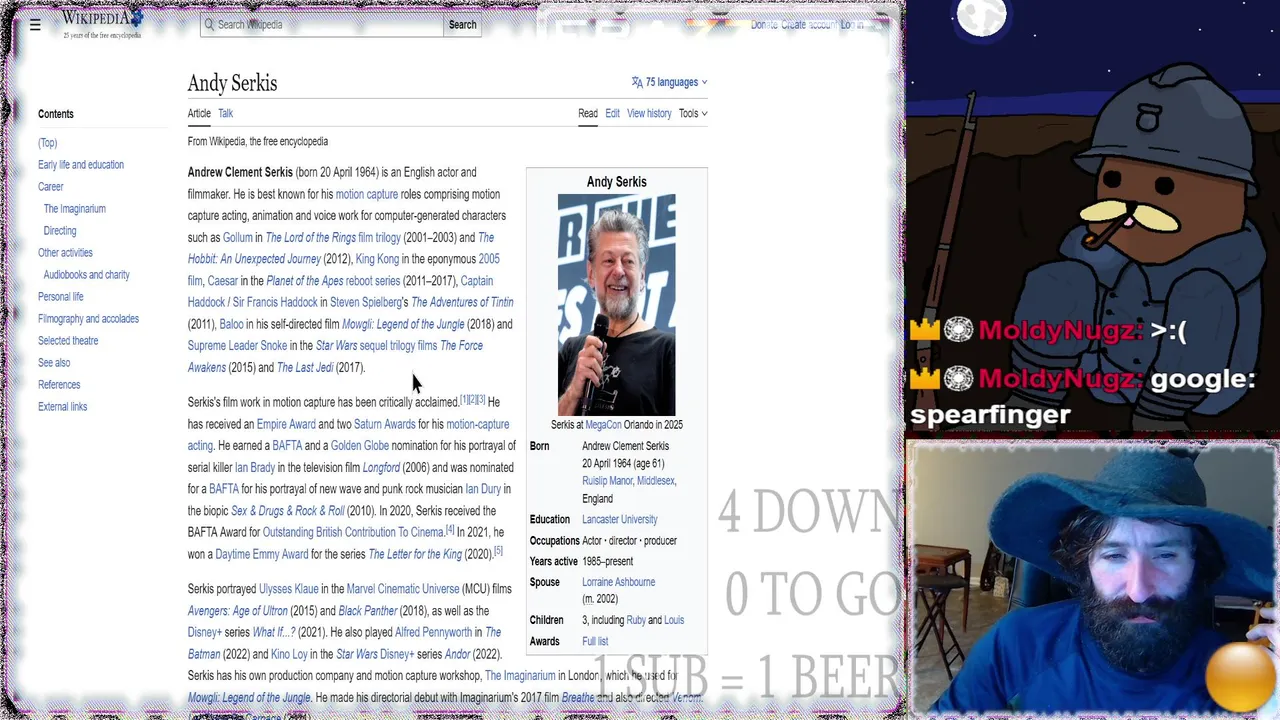Open The Last Jedi link
Image resolution: width=1280 pixels, height=720 pixels.
coord(305,367)
